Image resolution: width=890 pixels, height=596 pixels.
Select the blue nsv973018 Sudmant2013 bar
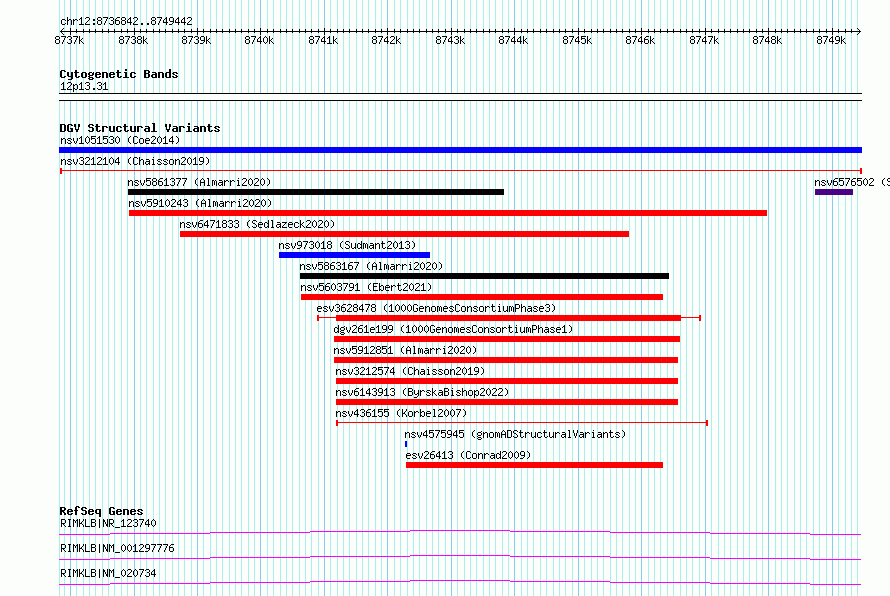[354, 255]
